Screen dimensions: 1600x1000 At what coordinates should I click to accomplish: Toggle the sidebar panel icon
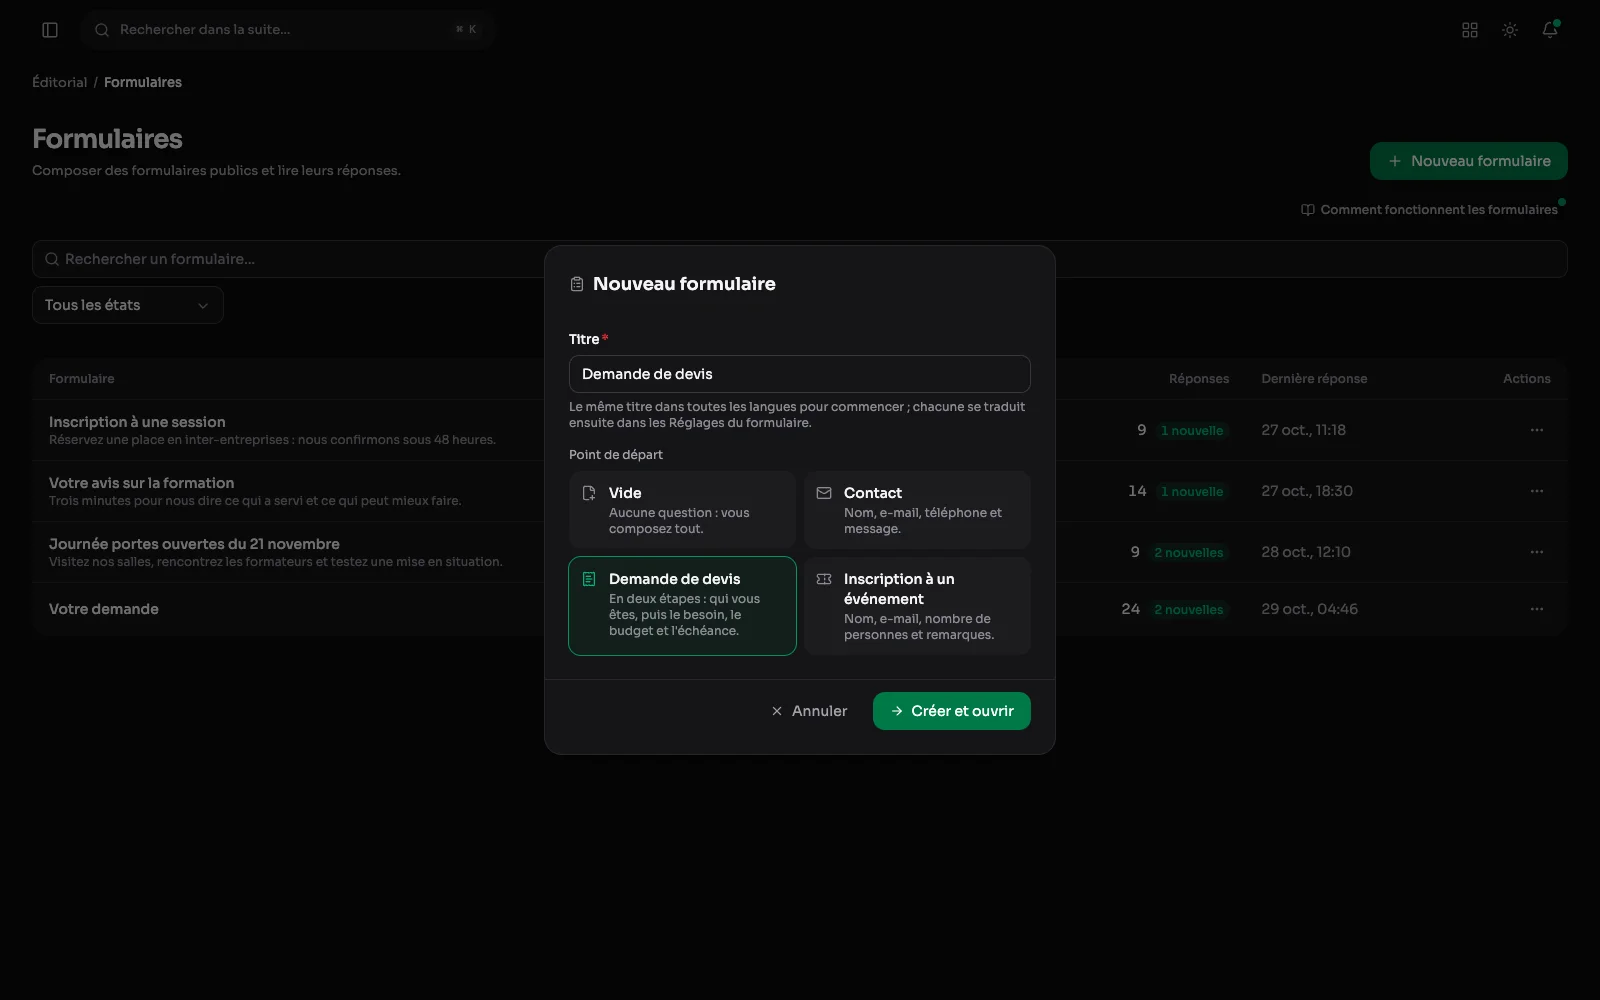click(50, 30)
